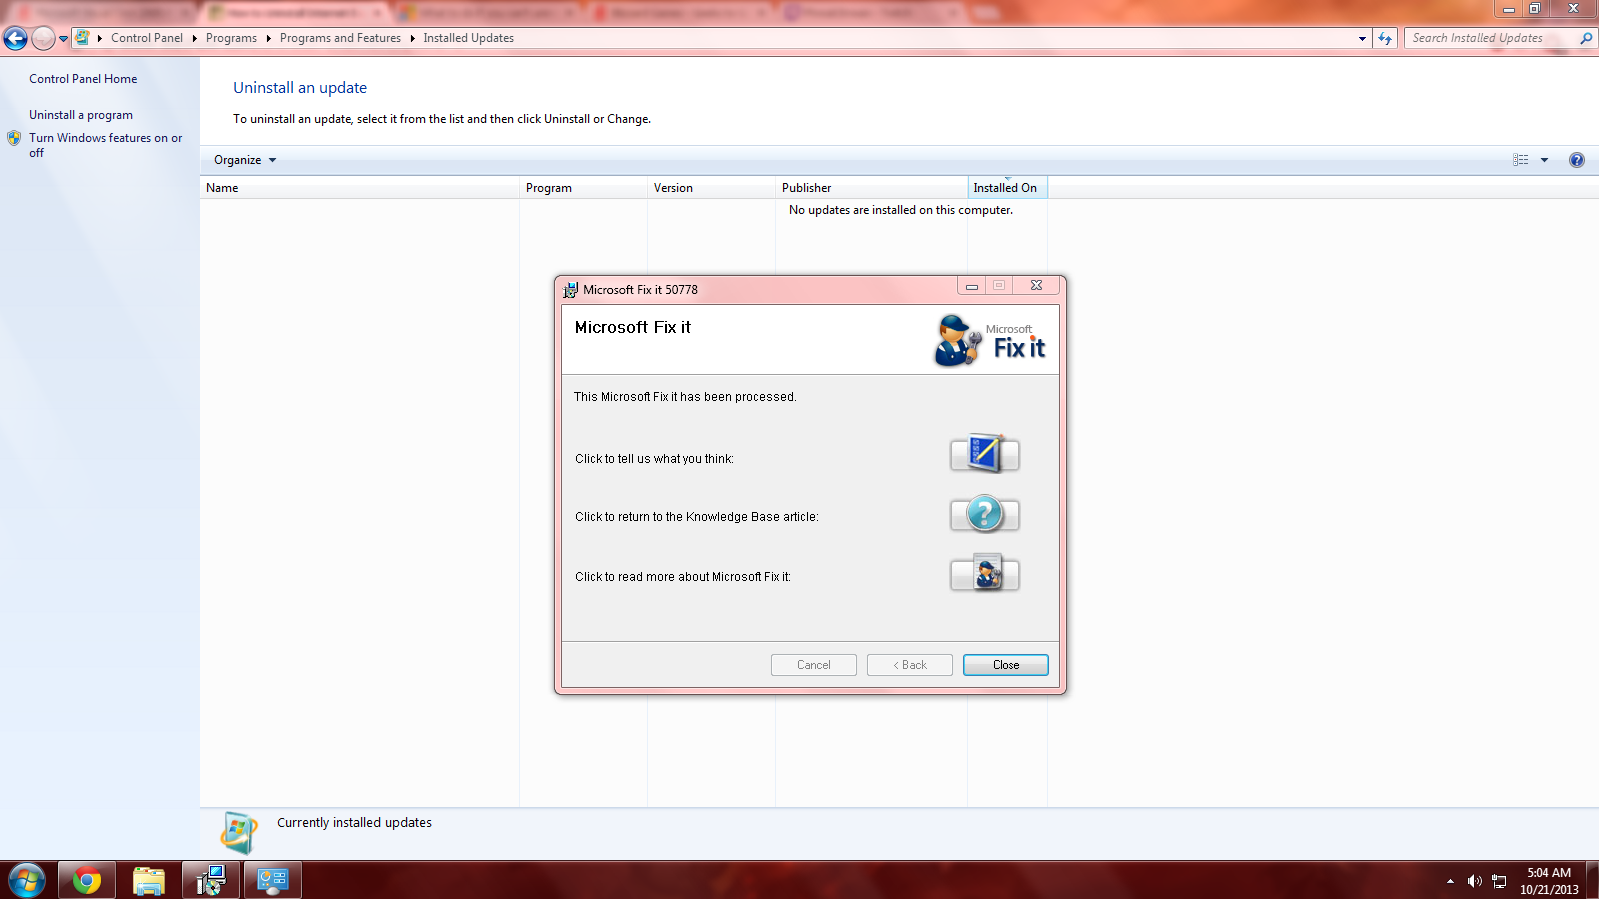Open Turn Windows features on or off
The image size is (1599, 899).
pyautogui.click(x=105, y=145)
